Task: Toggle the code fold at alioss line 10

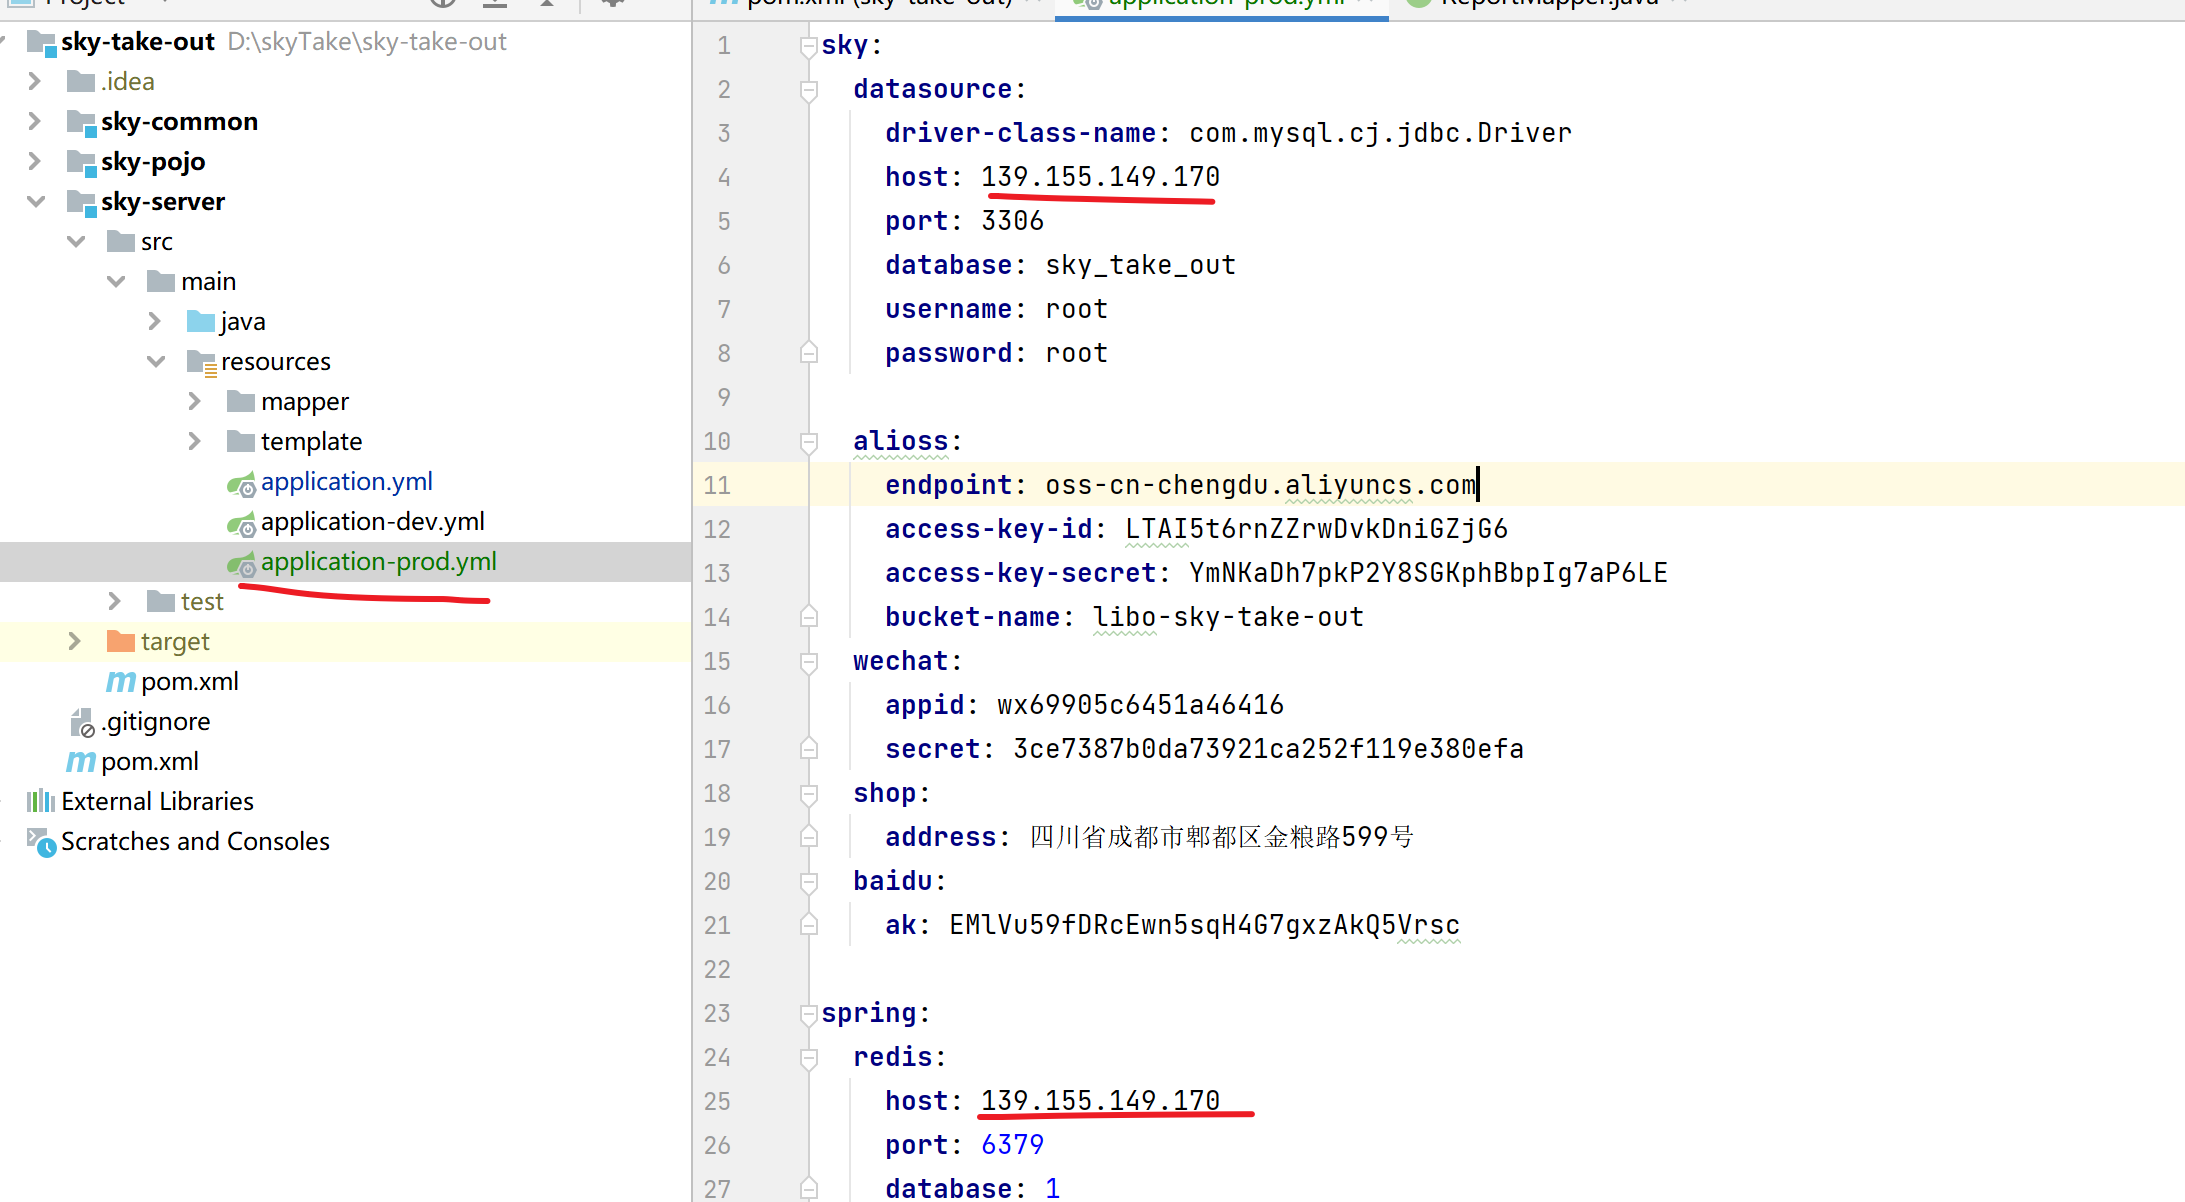Action: 809,441
